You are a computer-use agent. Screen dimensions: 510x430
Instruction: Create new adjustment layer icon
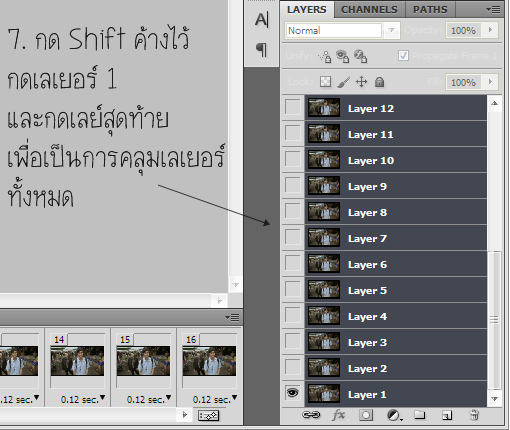point(394,415)
